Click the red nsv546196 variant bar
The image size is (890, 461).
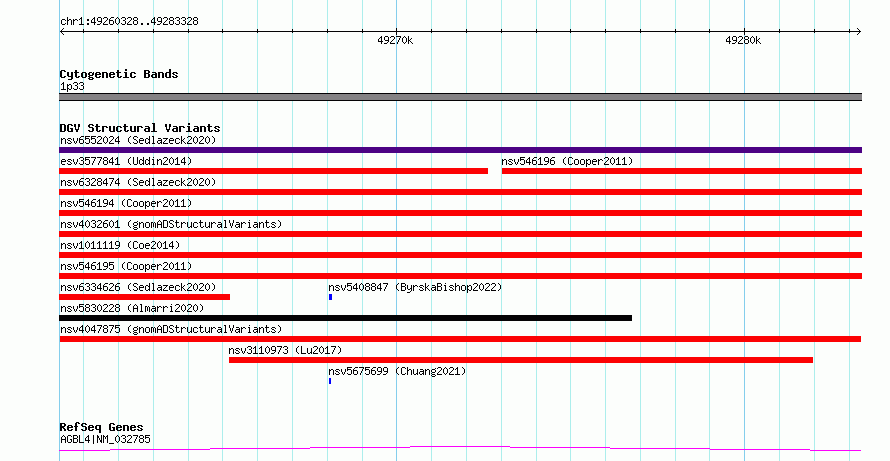682,171
